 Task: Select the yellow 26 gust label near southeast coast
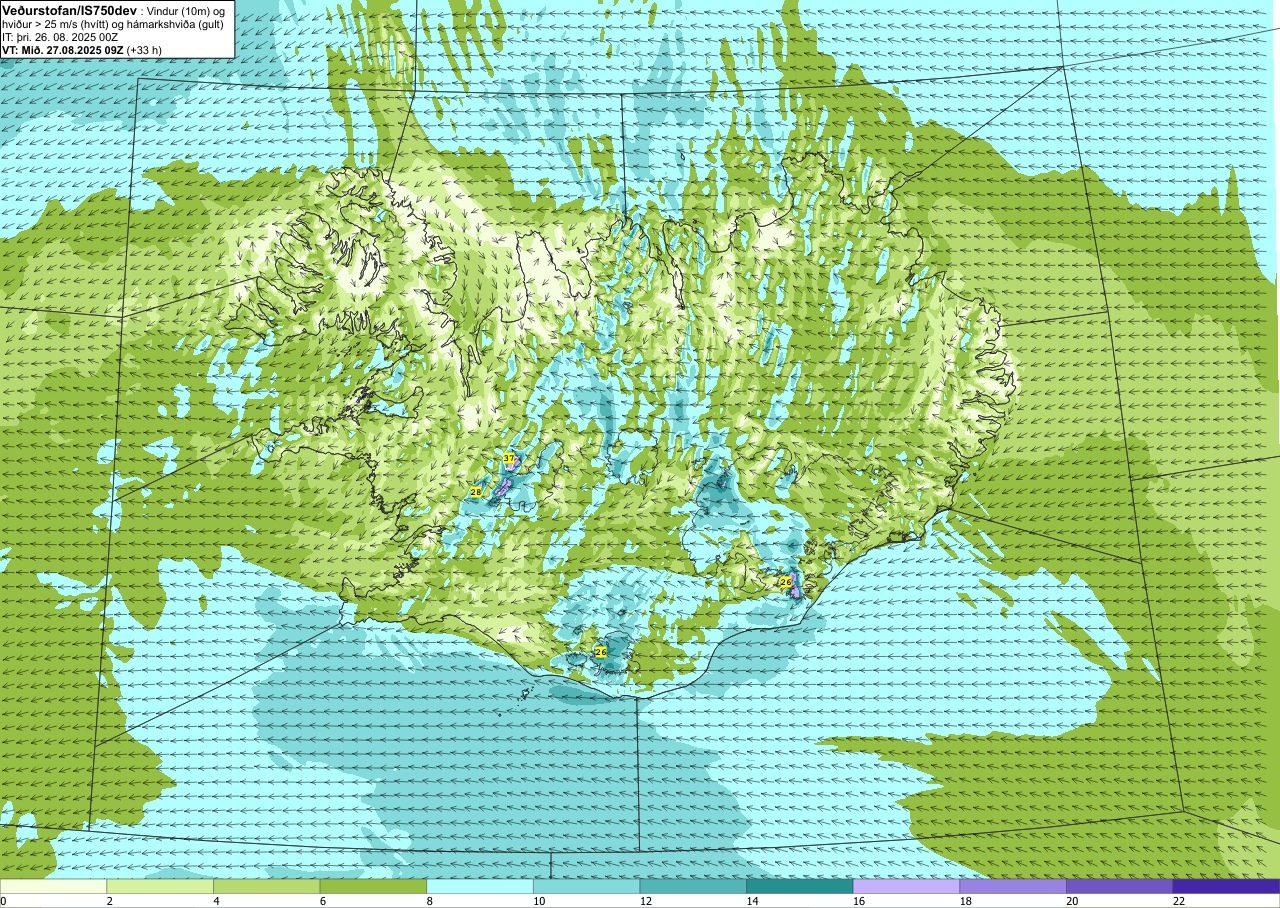(x=786, y=581)
